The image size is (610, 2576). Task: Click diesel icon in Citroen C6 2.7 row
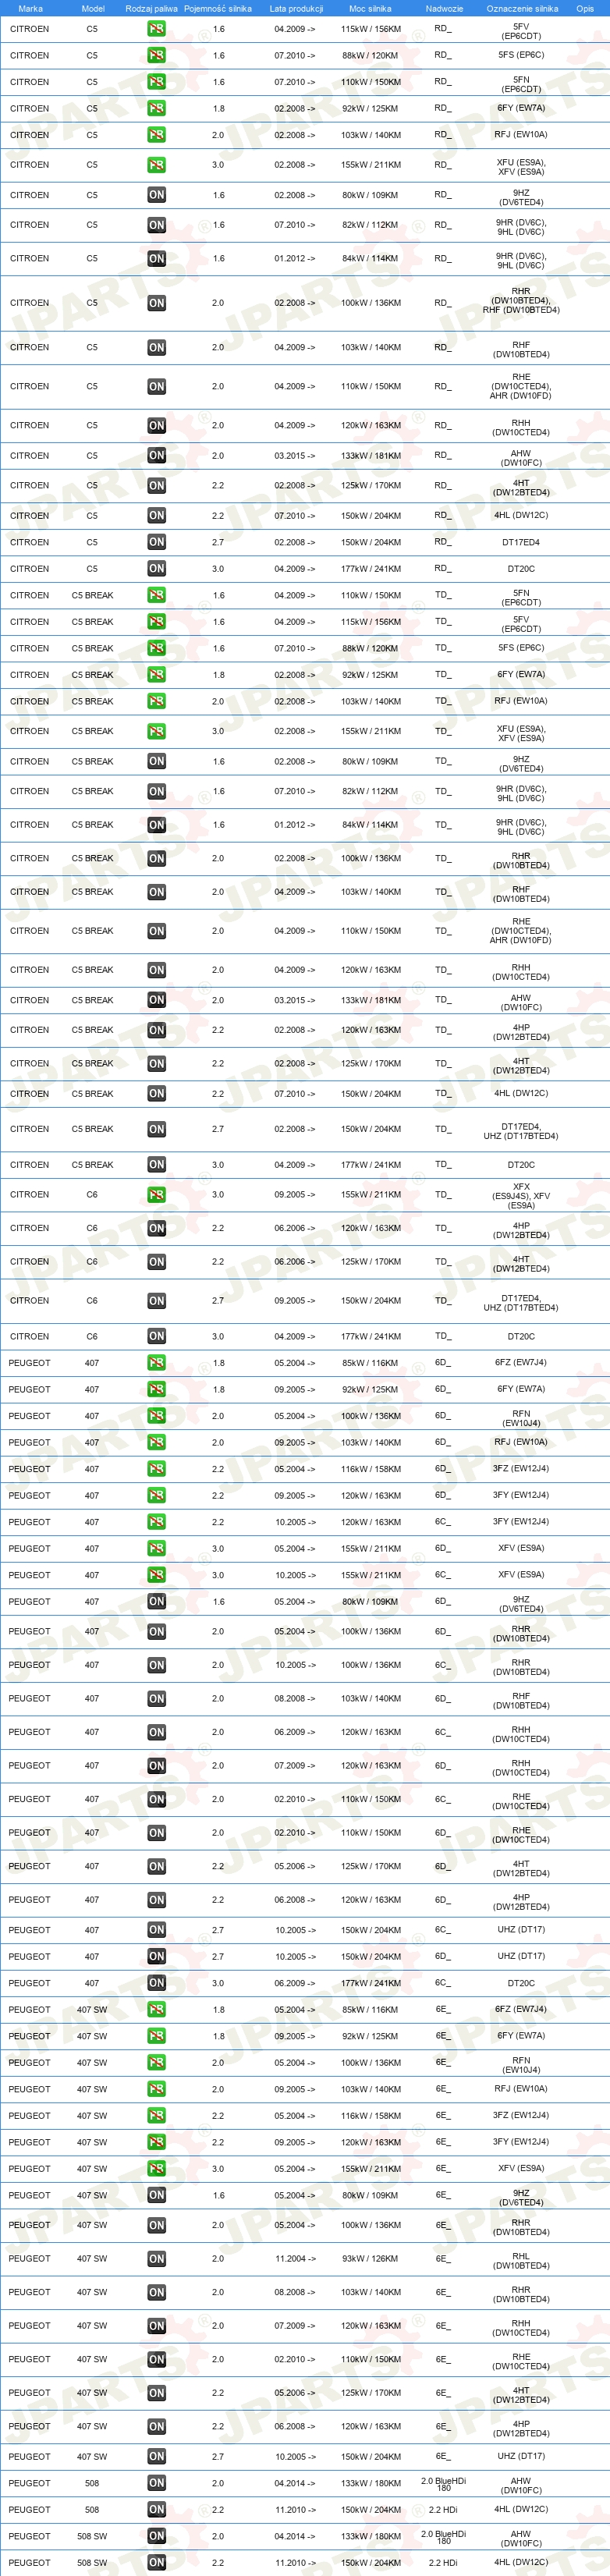(x=156, y=1301)
